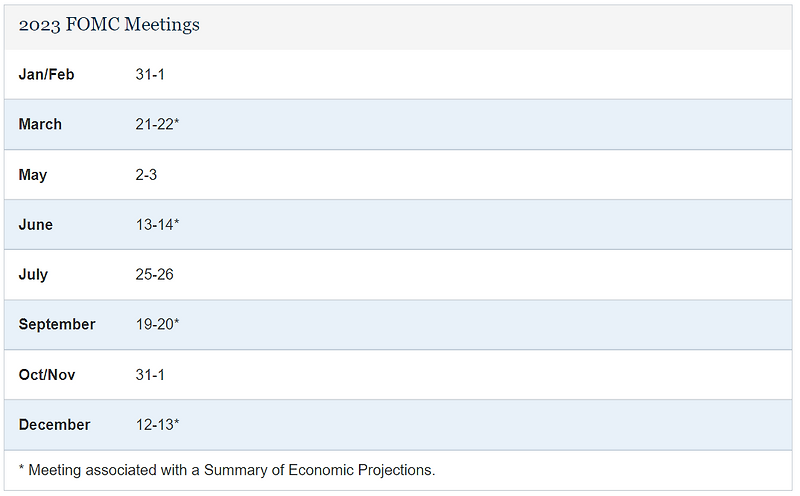The width and height of the screenshot is (800, 496).
Task: Select the September month label
Action: pos(57,324)
